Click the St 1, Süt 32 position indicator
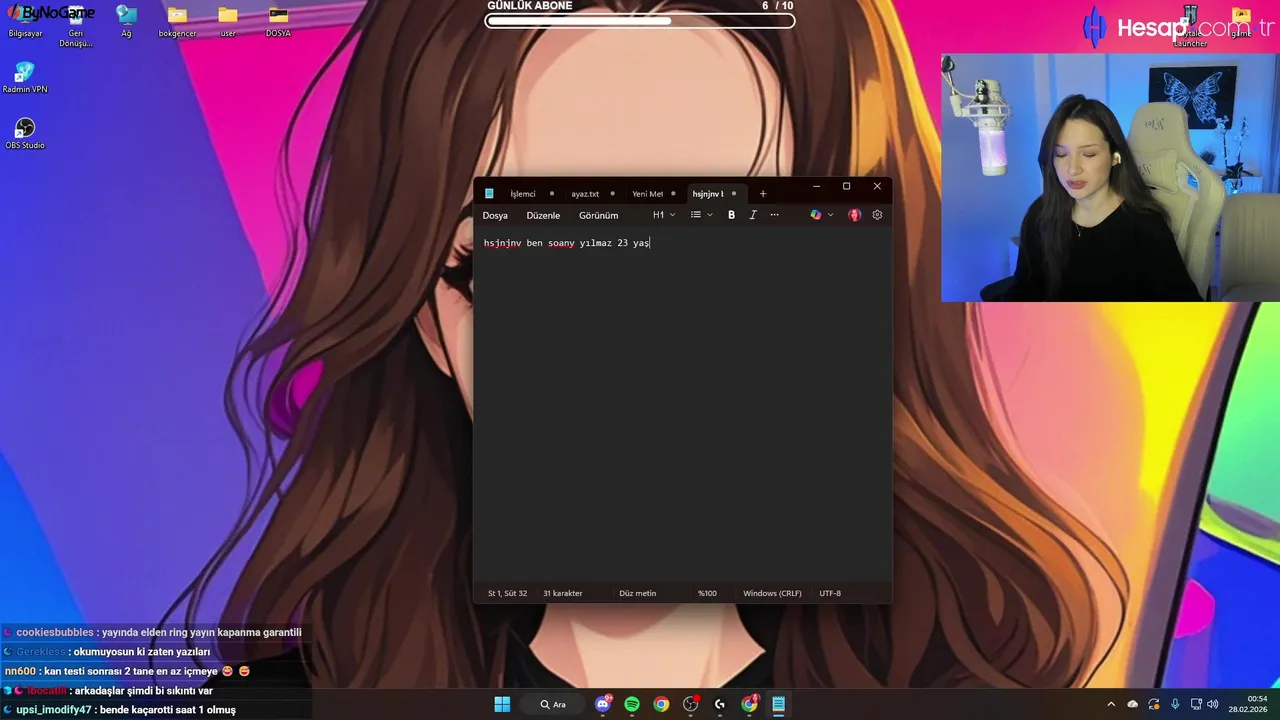 point(507,593)
